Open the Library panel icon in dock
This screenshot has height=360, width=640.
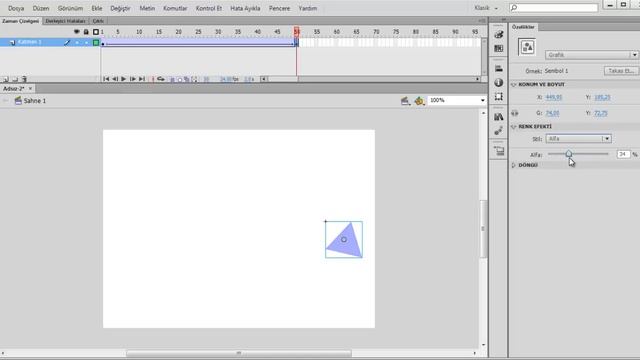tap(498, 117)
